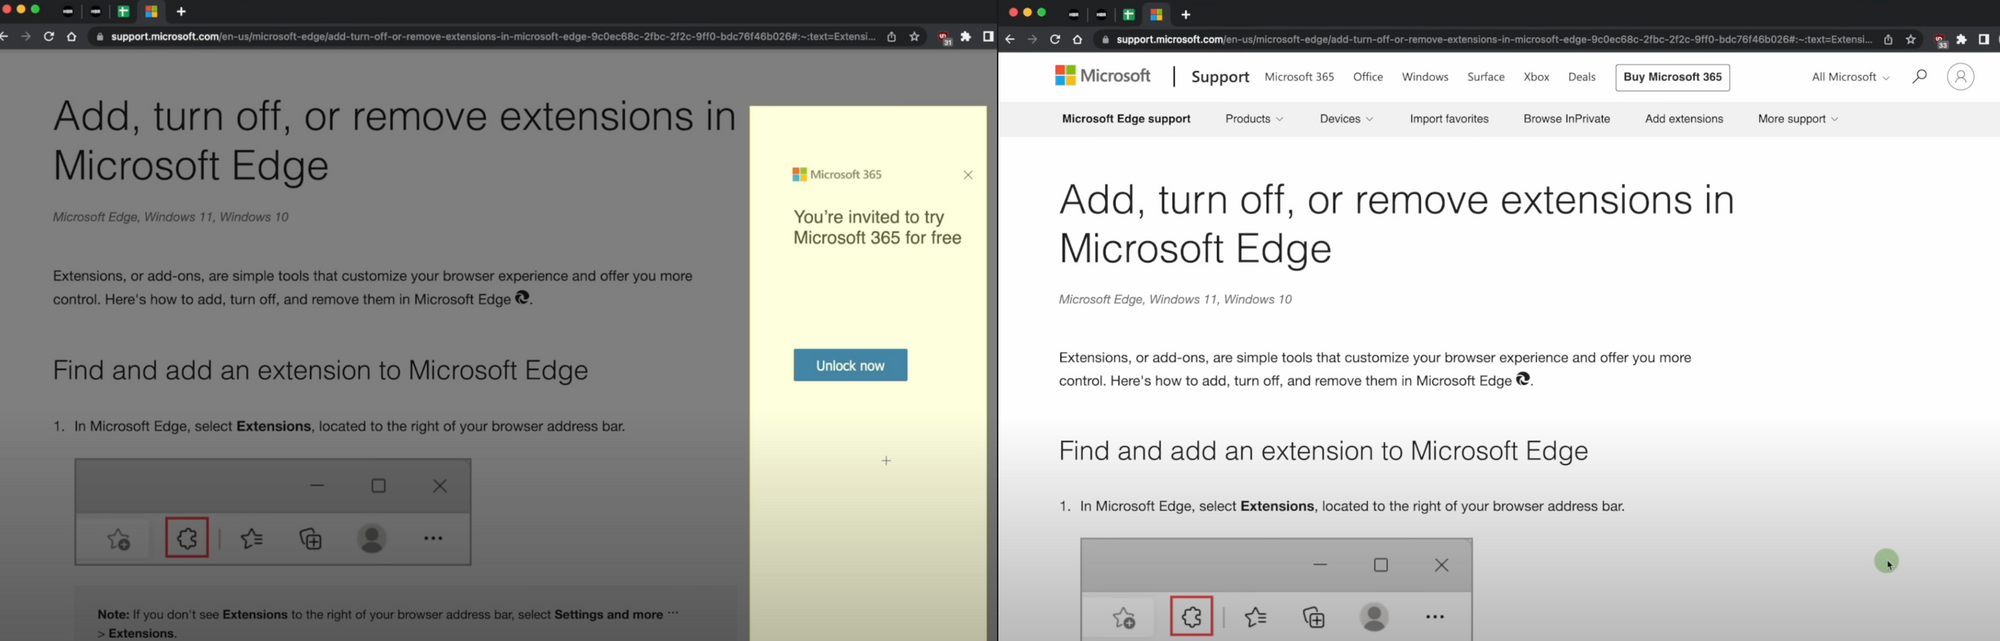
Task: Click Buy Microsoft 365 button
Action: click(1673, 77)
